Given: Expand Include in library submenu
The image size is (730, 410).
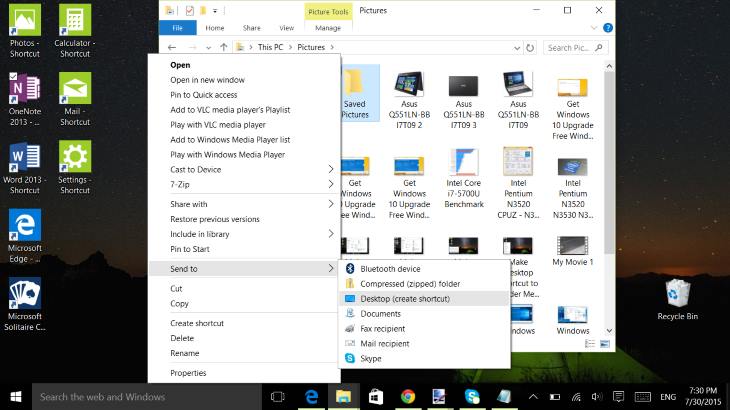Looking at the screenshot, I should click(251, 233).
